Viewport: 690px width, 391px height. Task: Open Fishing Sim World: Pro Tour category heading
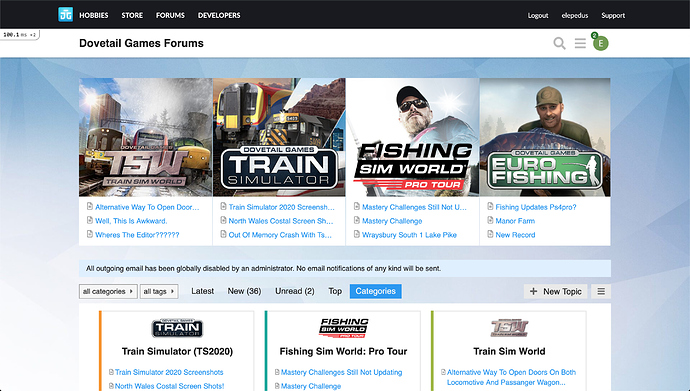[x=343, y=351]
